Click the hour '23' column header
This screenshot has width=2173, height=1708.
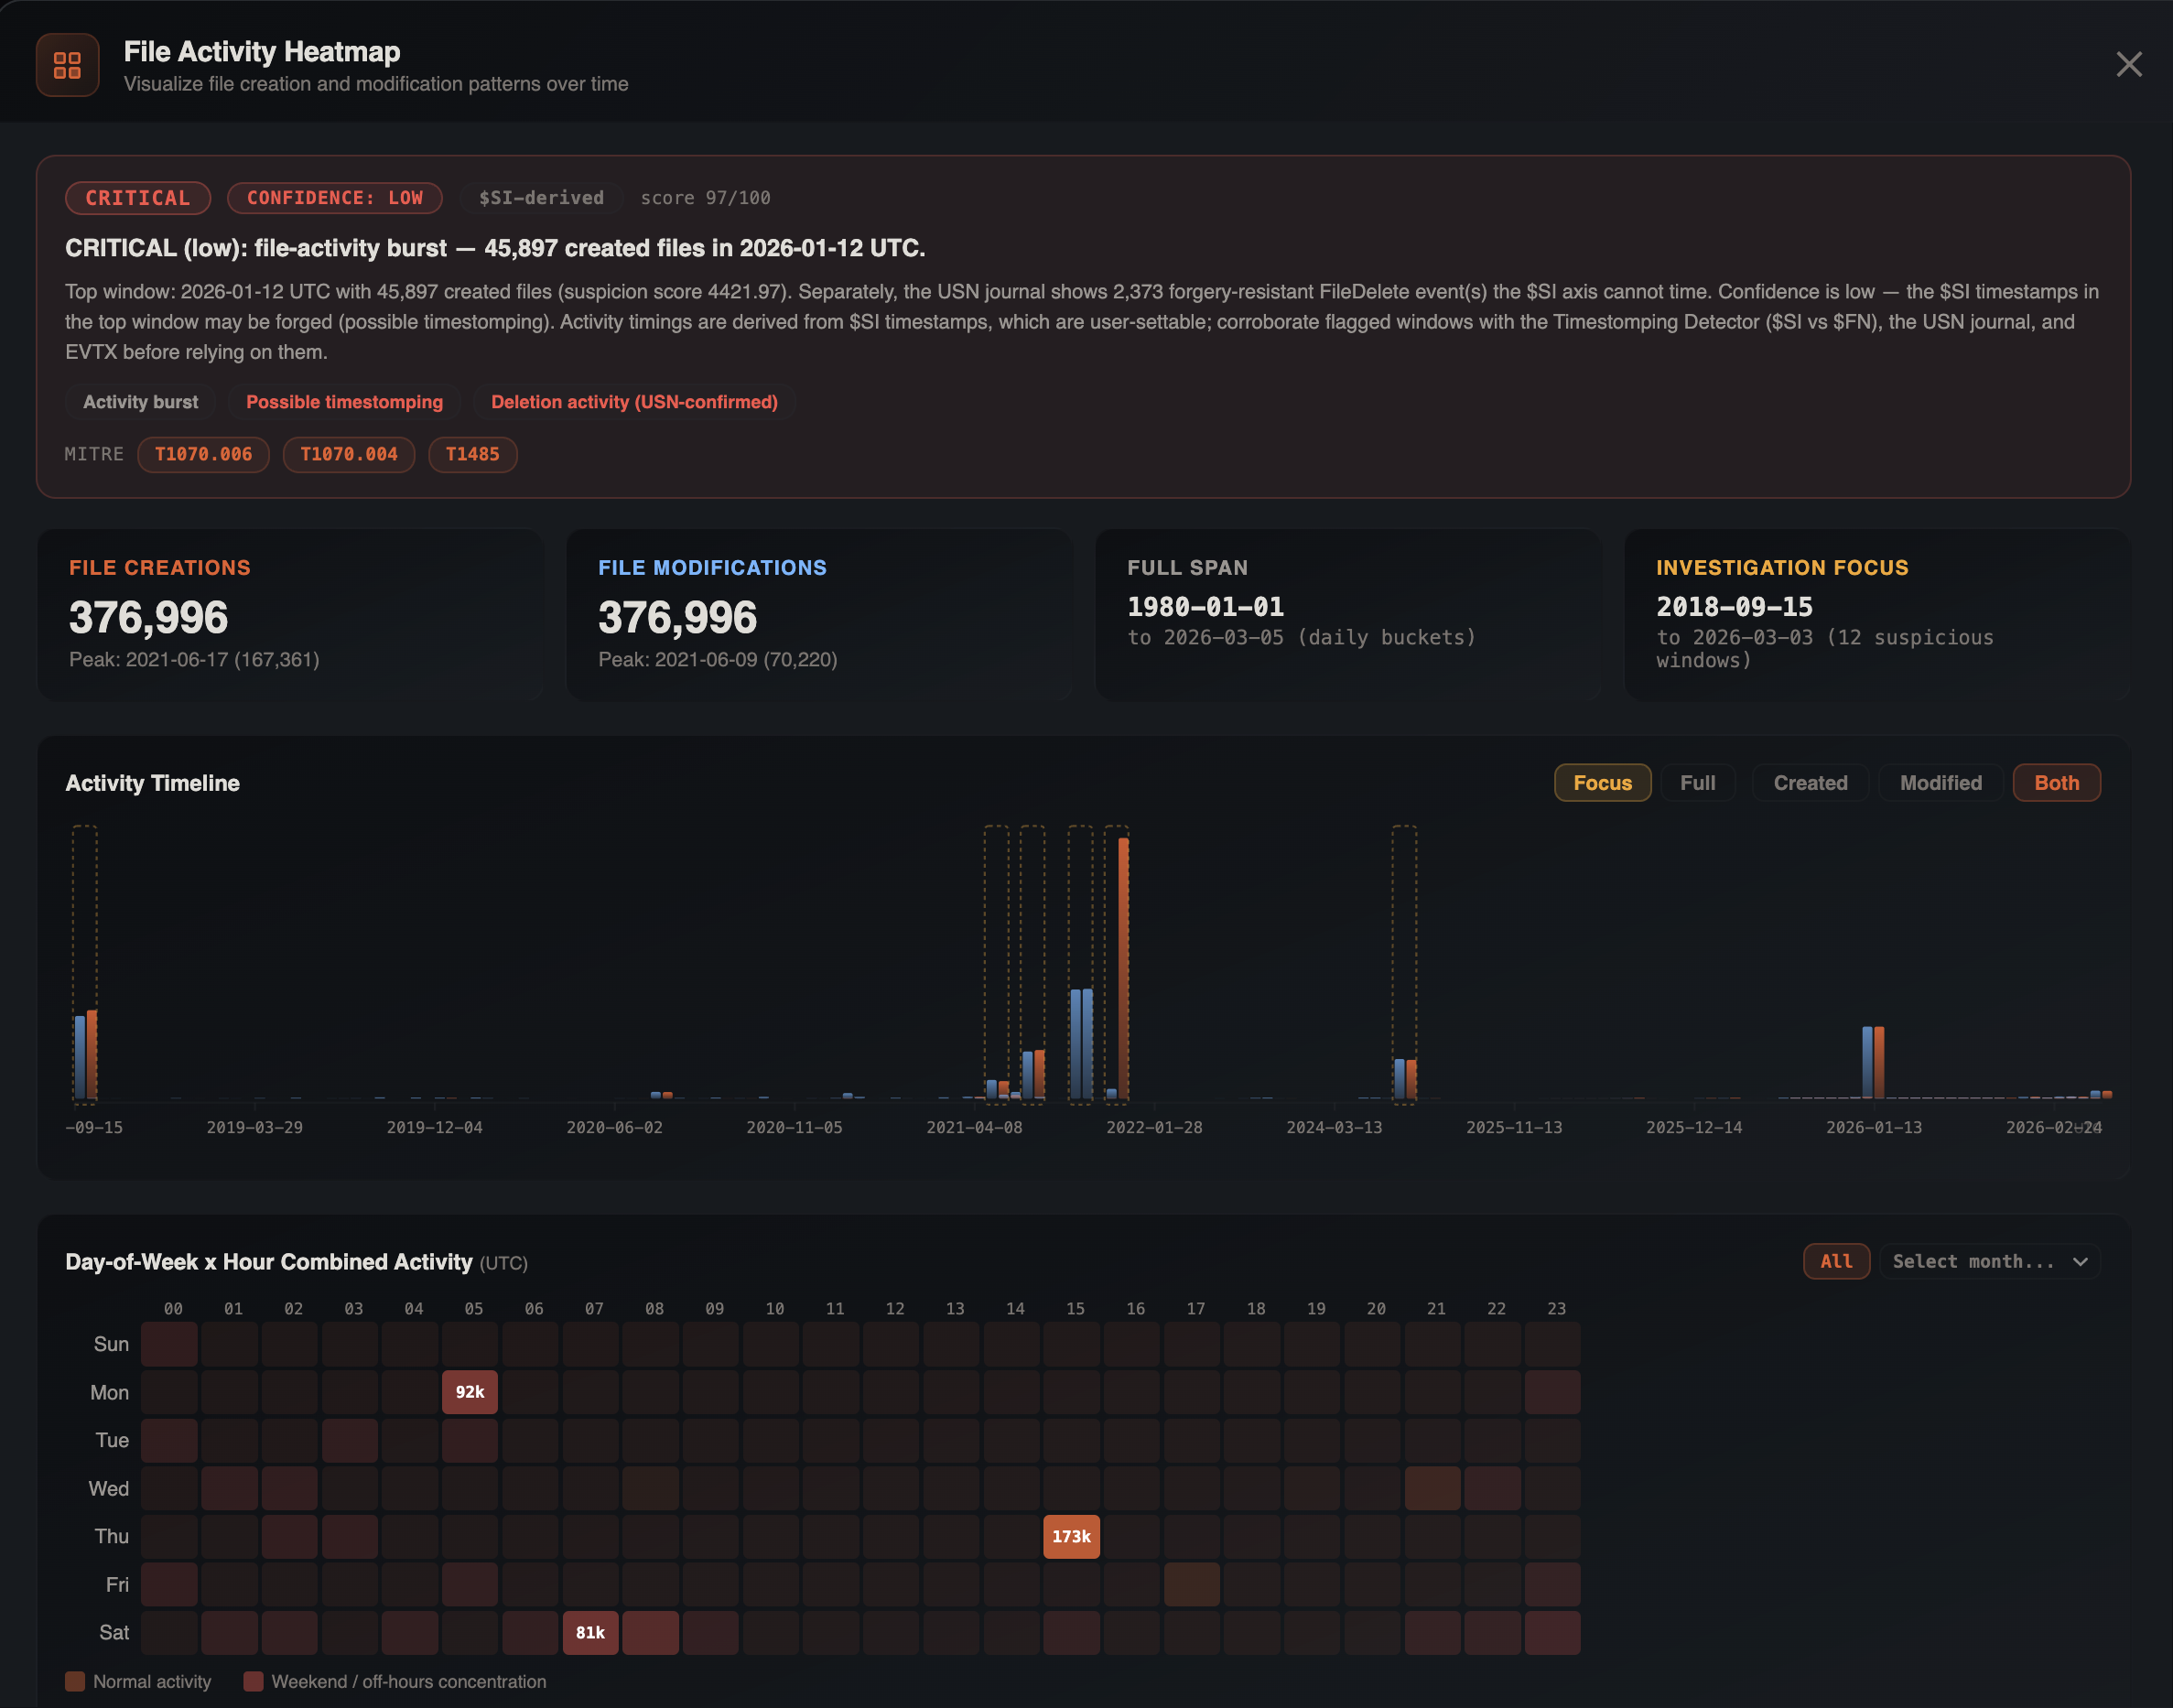pos(1556,1308)
